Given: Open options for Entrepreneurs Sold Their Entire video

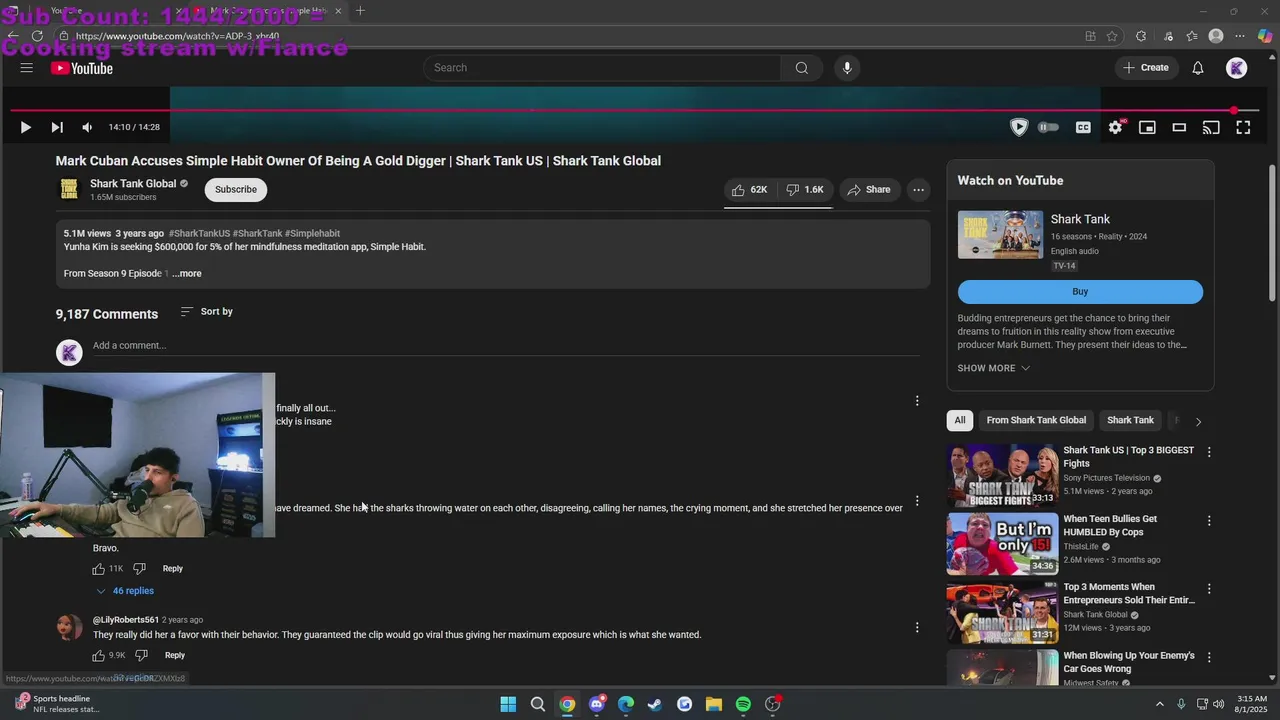Looking at the screenshot, I should (1209, 589).
